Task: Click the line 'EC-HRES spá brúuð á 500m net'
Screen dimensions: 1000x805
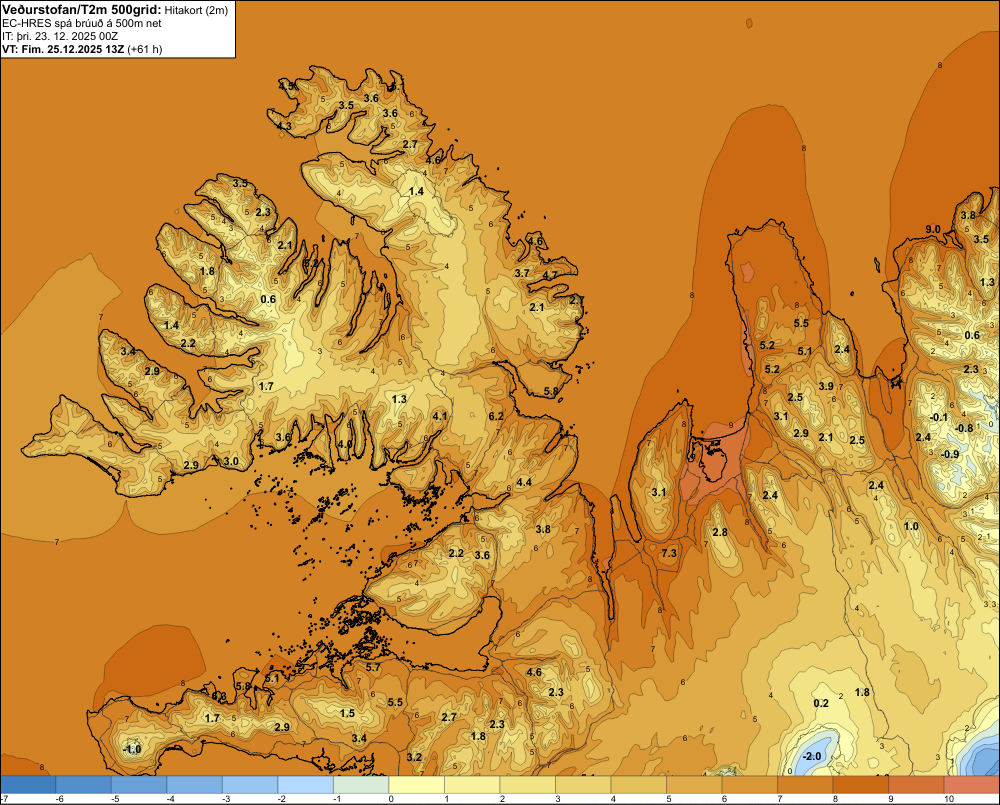Action: point(82,23)
